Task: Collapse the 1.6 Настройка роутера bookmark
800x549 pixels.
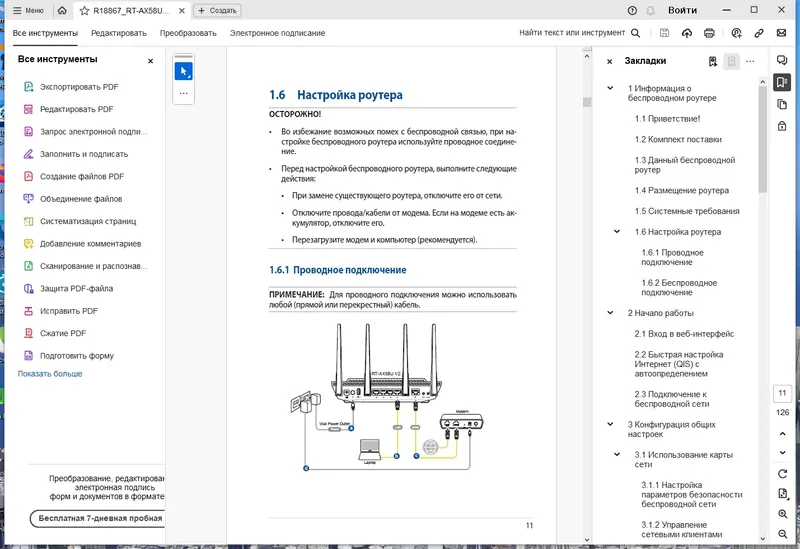Action: (x=617, y=232)
